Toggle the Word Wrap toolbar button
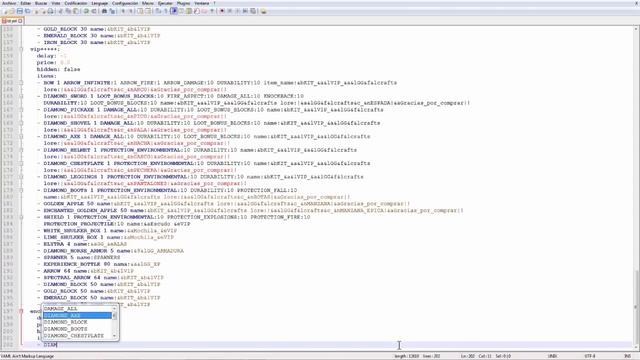The width and height of the screenshot is (640, 360). [158, 11]
